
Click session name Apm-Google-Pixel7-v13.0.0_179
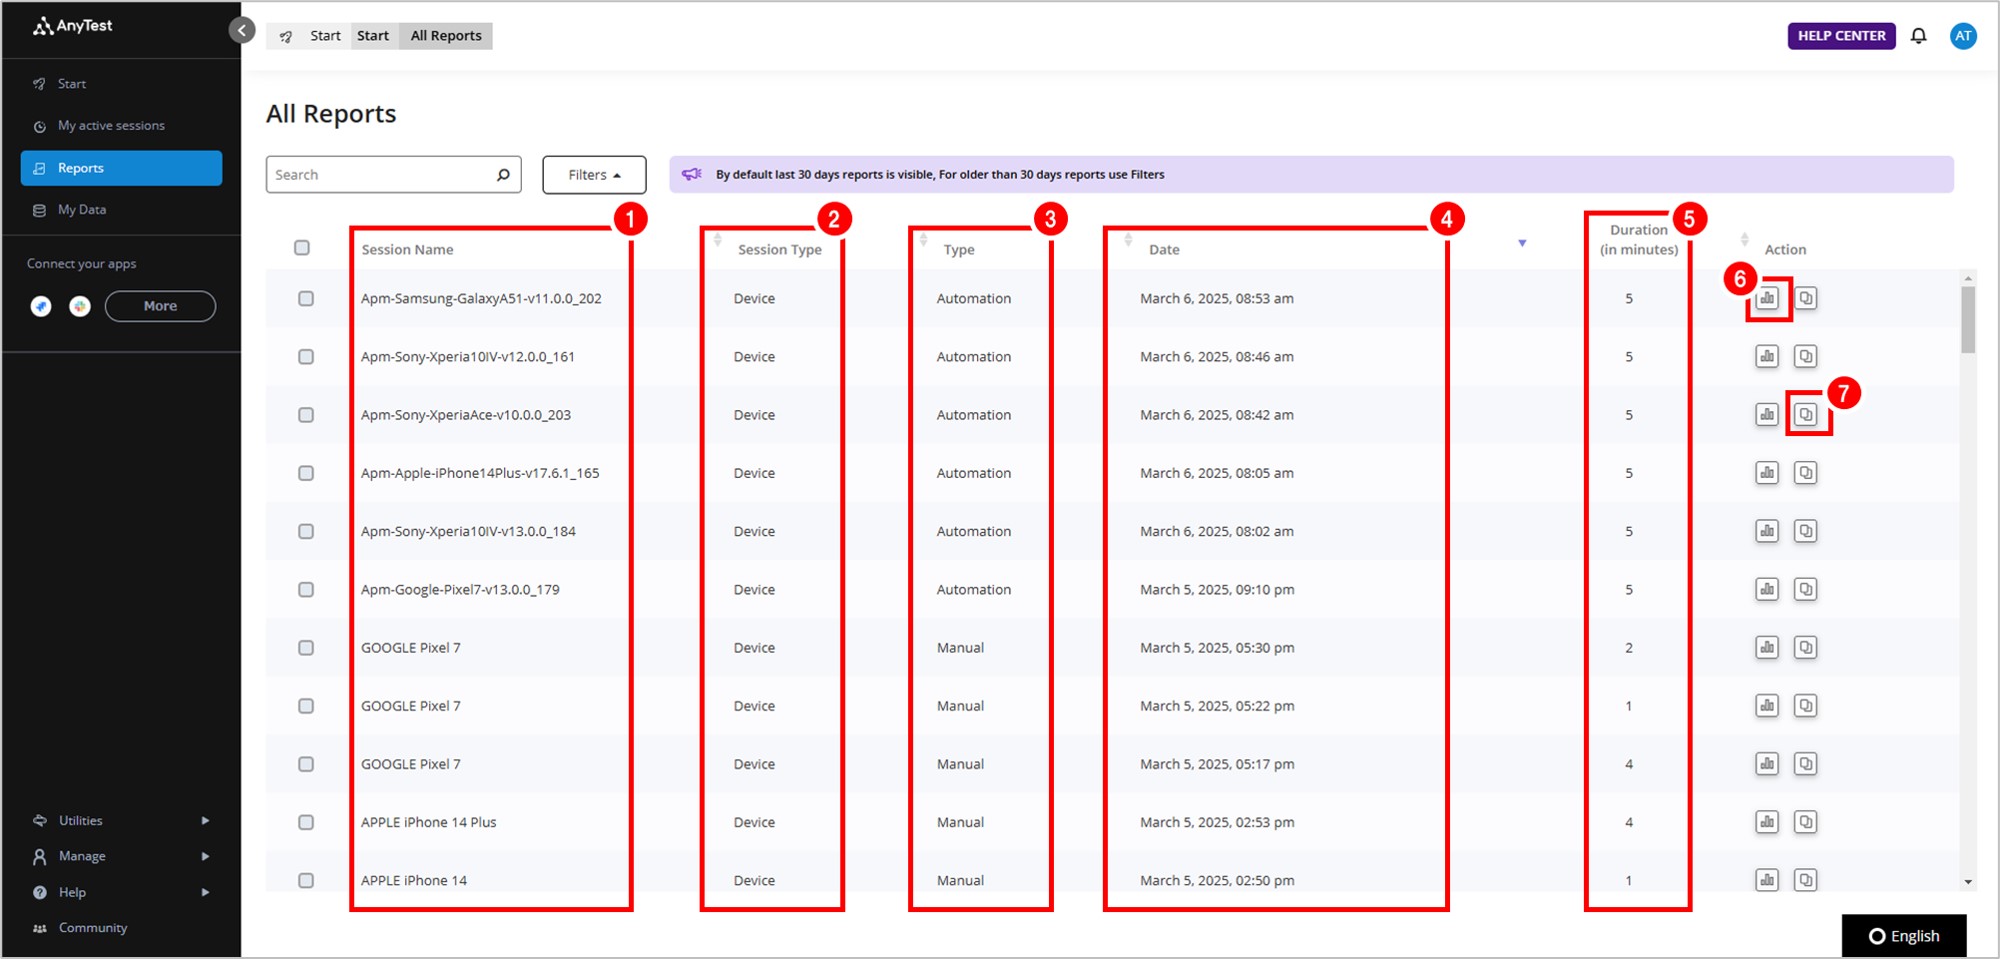(x=460, y=589)
